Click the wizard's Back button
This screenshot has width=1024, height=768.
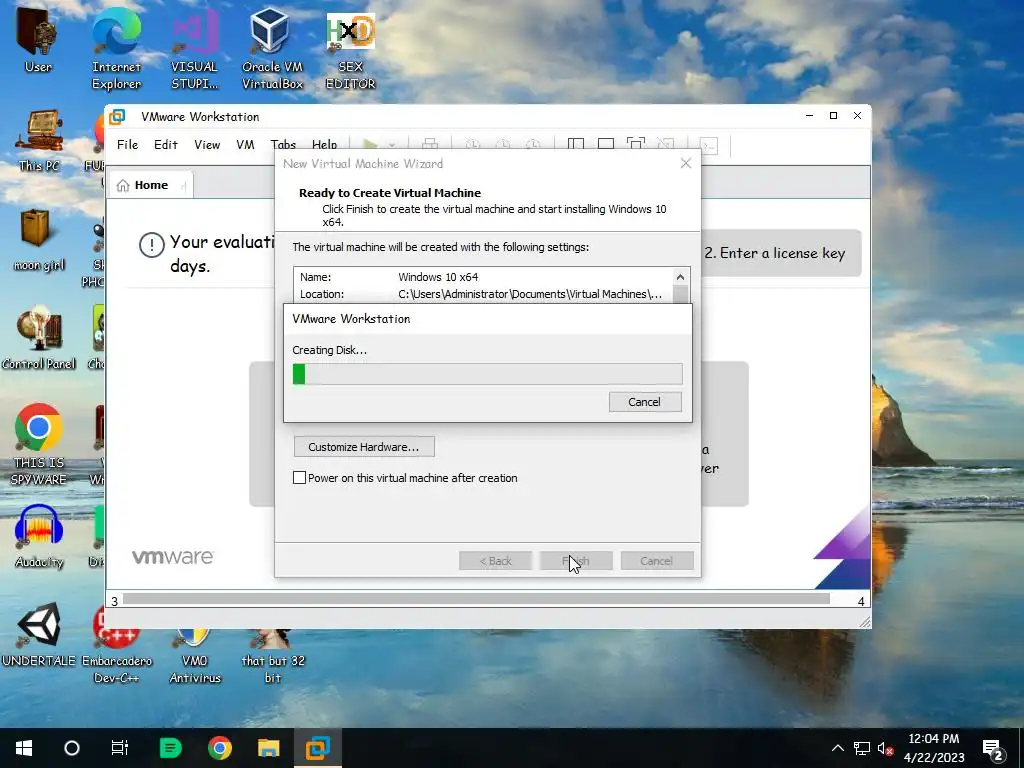(x=495, y=560)
